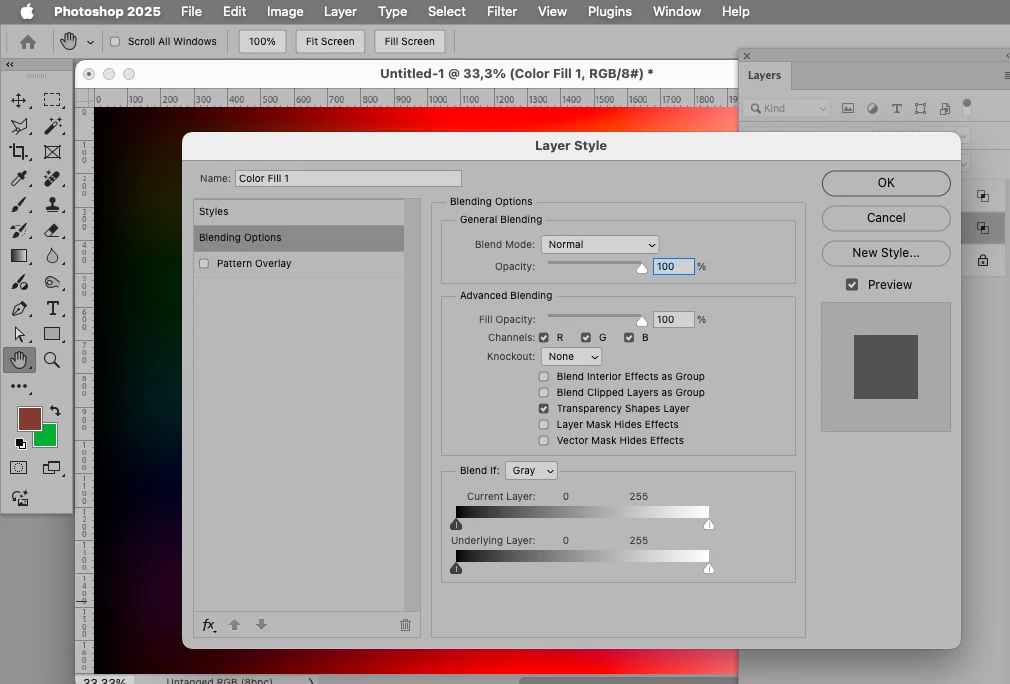Select the Eyedropper tool

coord(19,178)
